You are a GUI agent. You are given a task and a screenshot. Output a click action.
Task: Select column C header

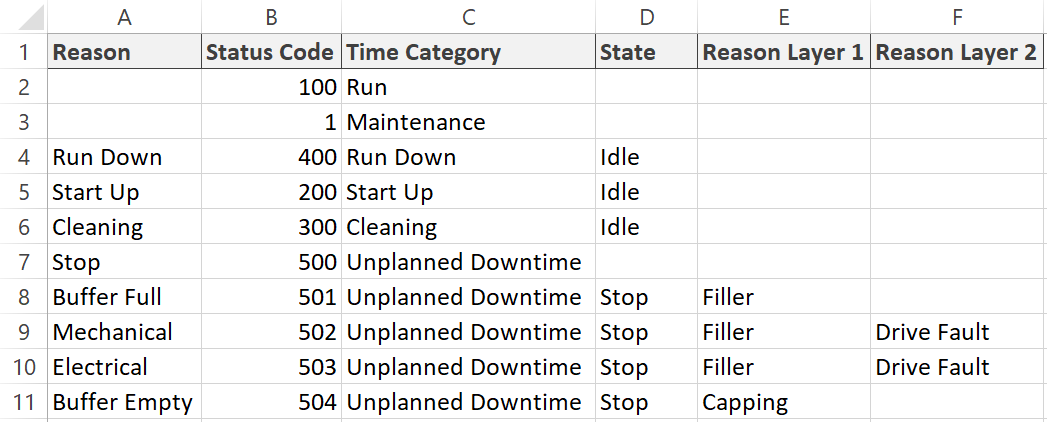coord(468,17)
